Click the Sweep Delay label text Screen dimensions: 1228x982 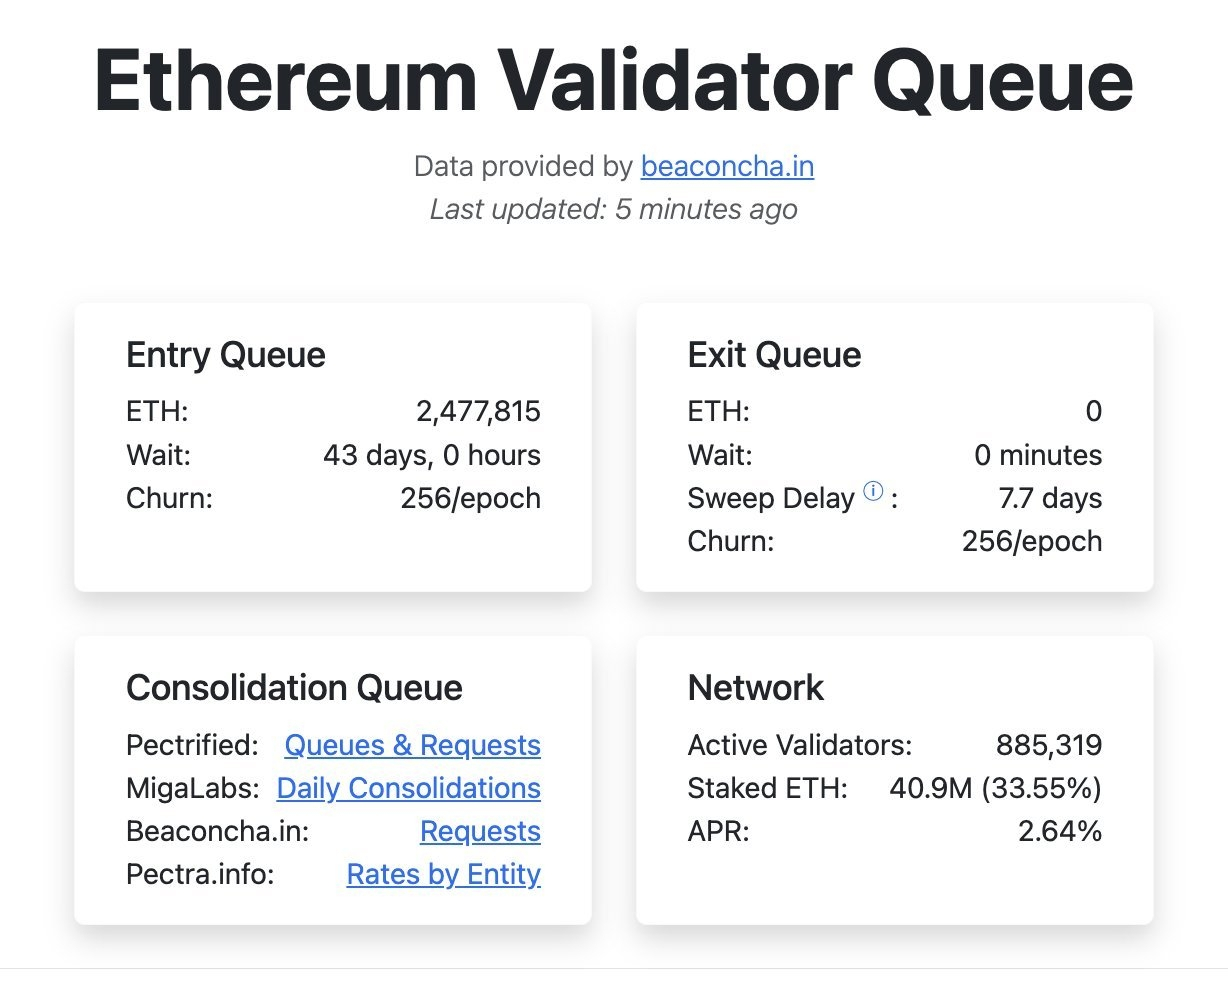tap(771, 498)
